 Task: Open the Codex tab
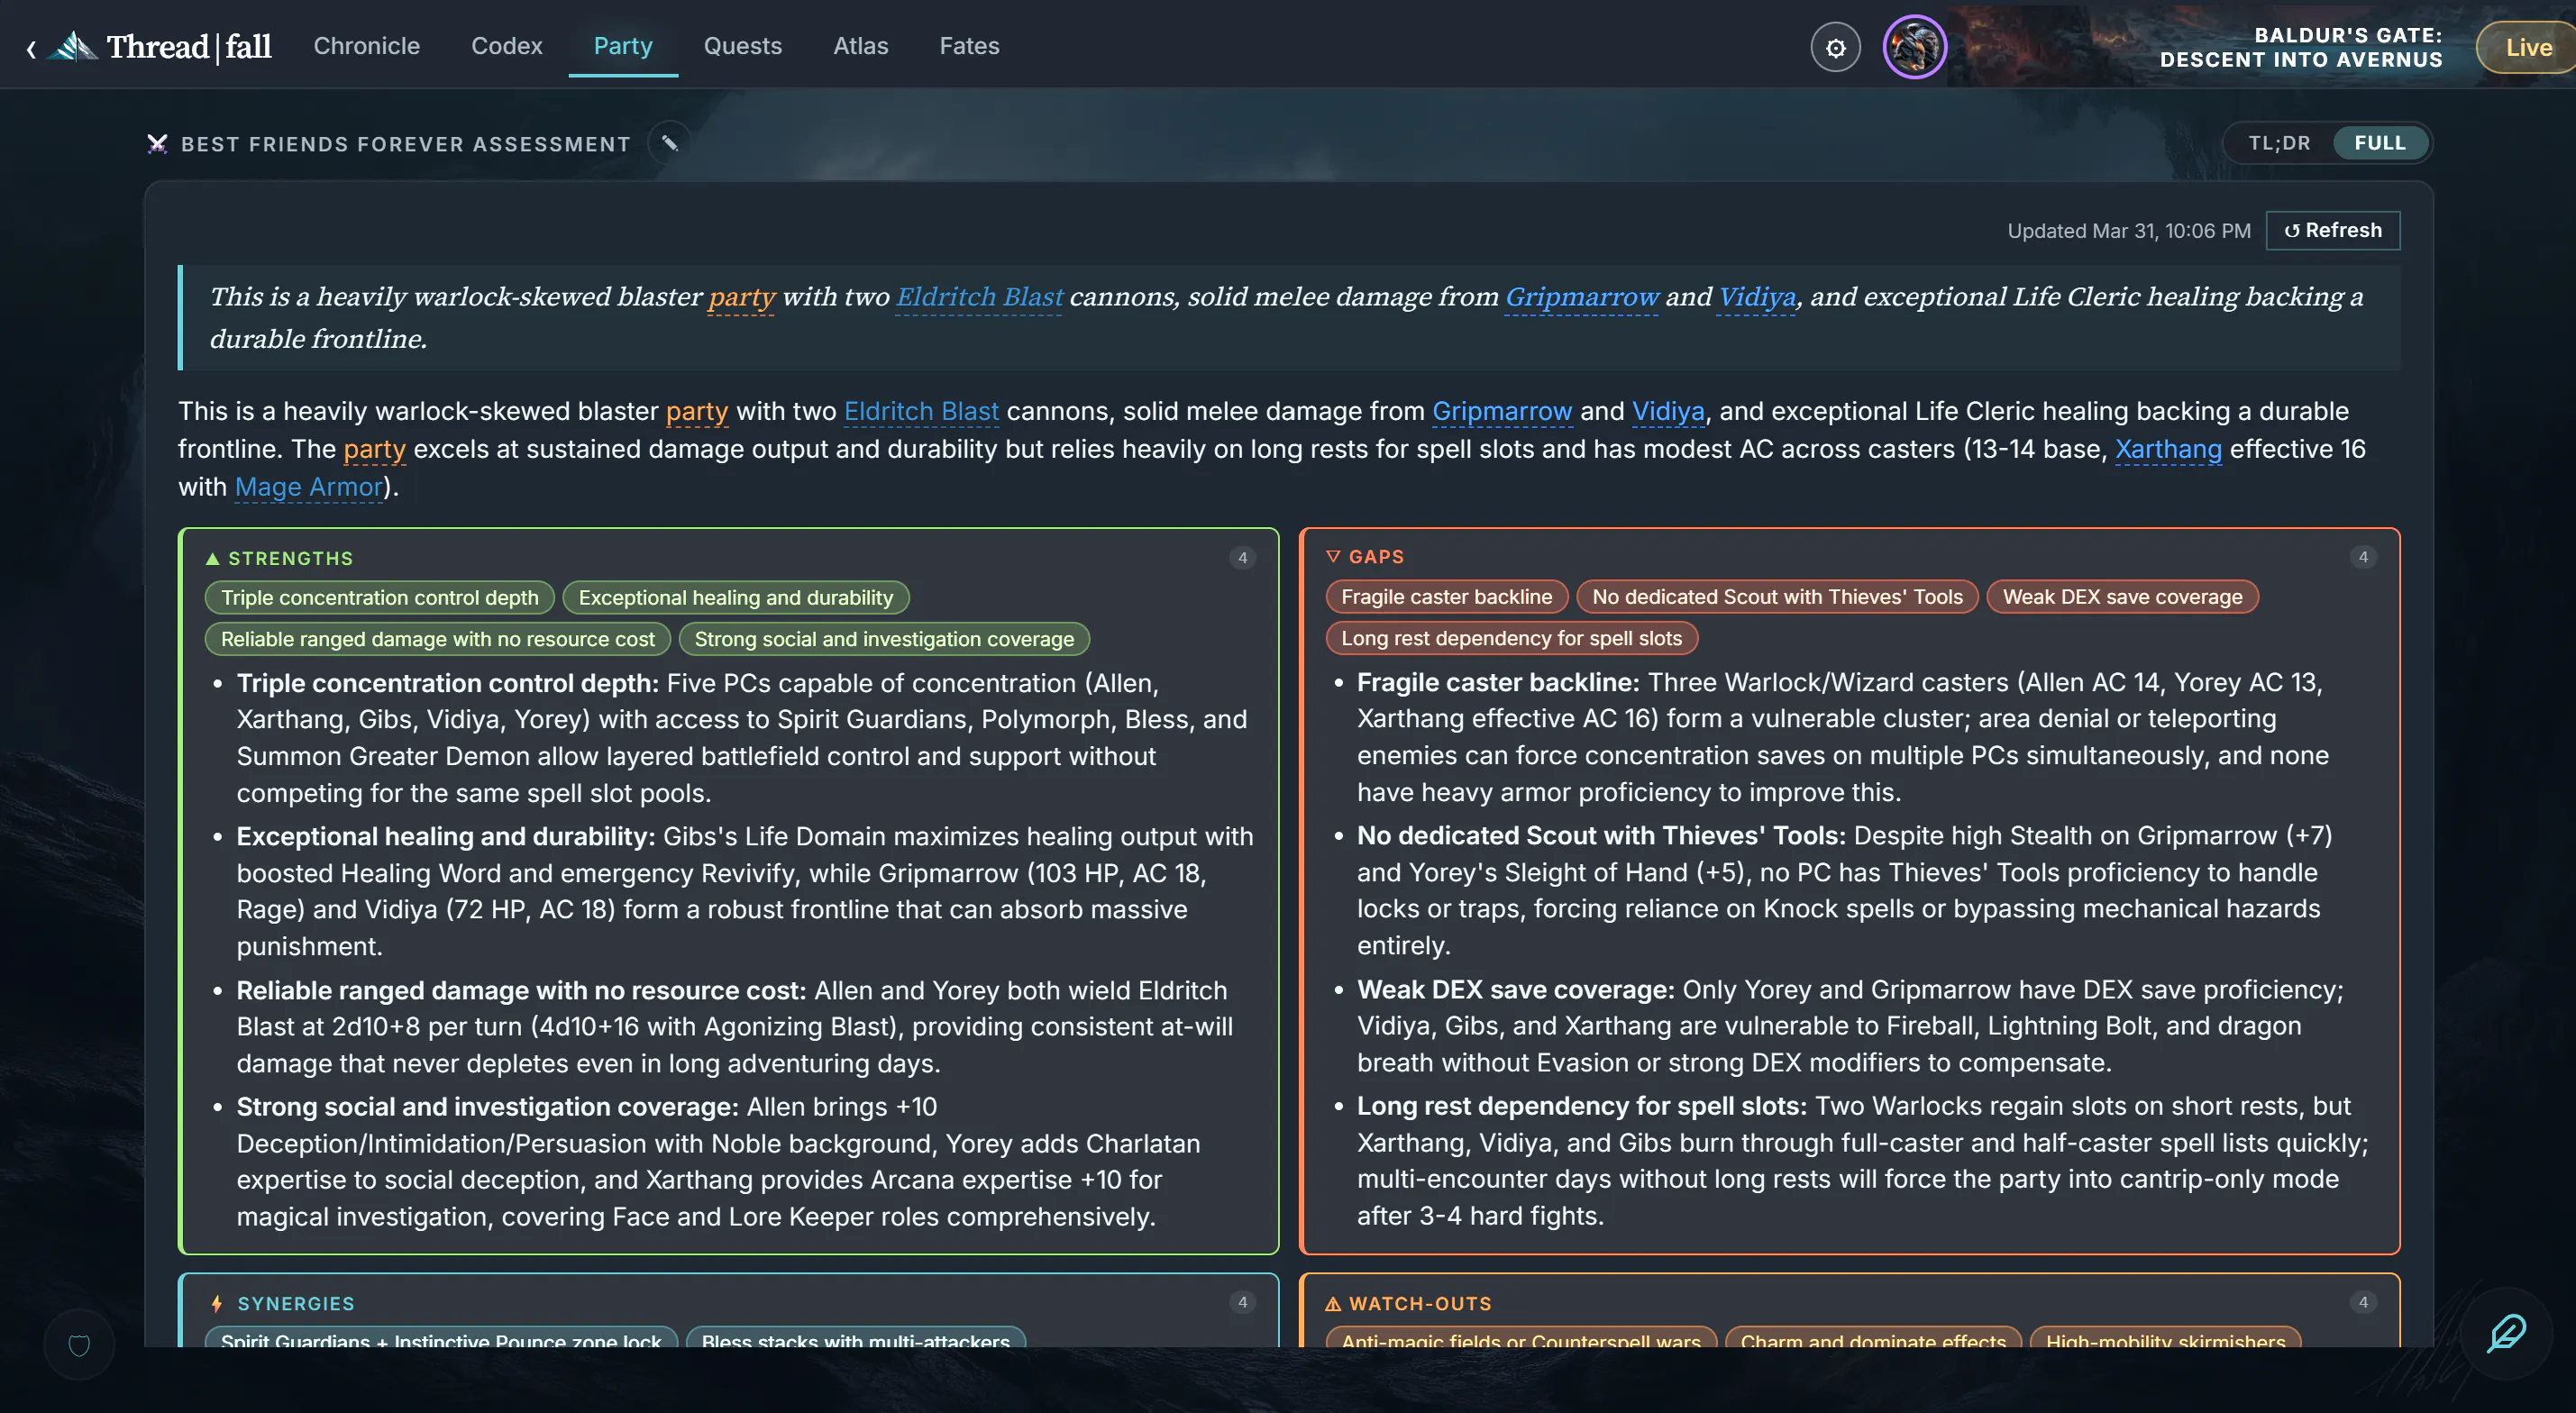point(507,46)
